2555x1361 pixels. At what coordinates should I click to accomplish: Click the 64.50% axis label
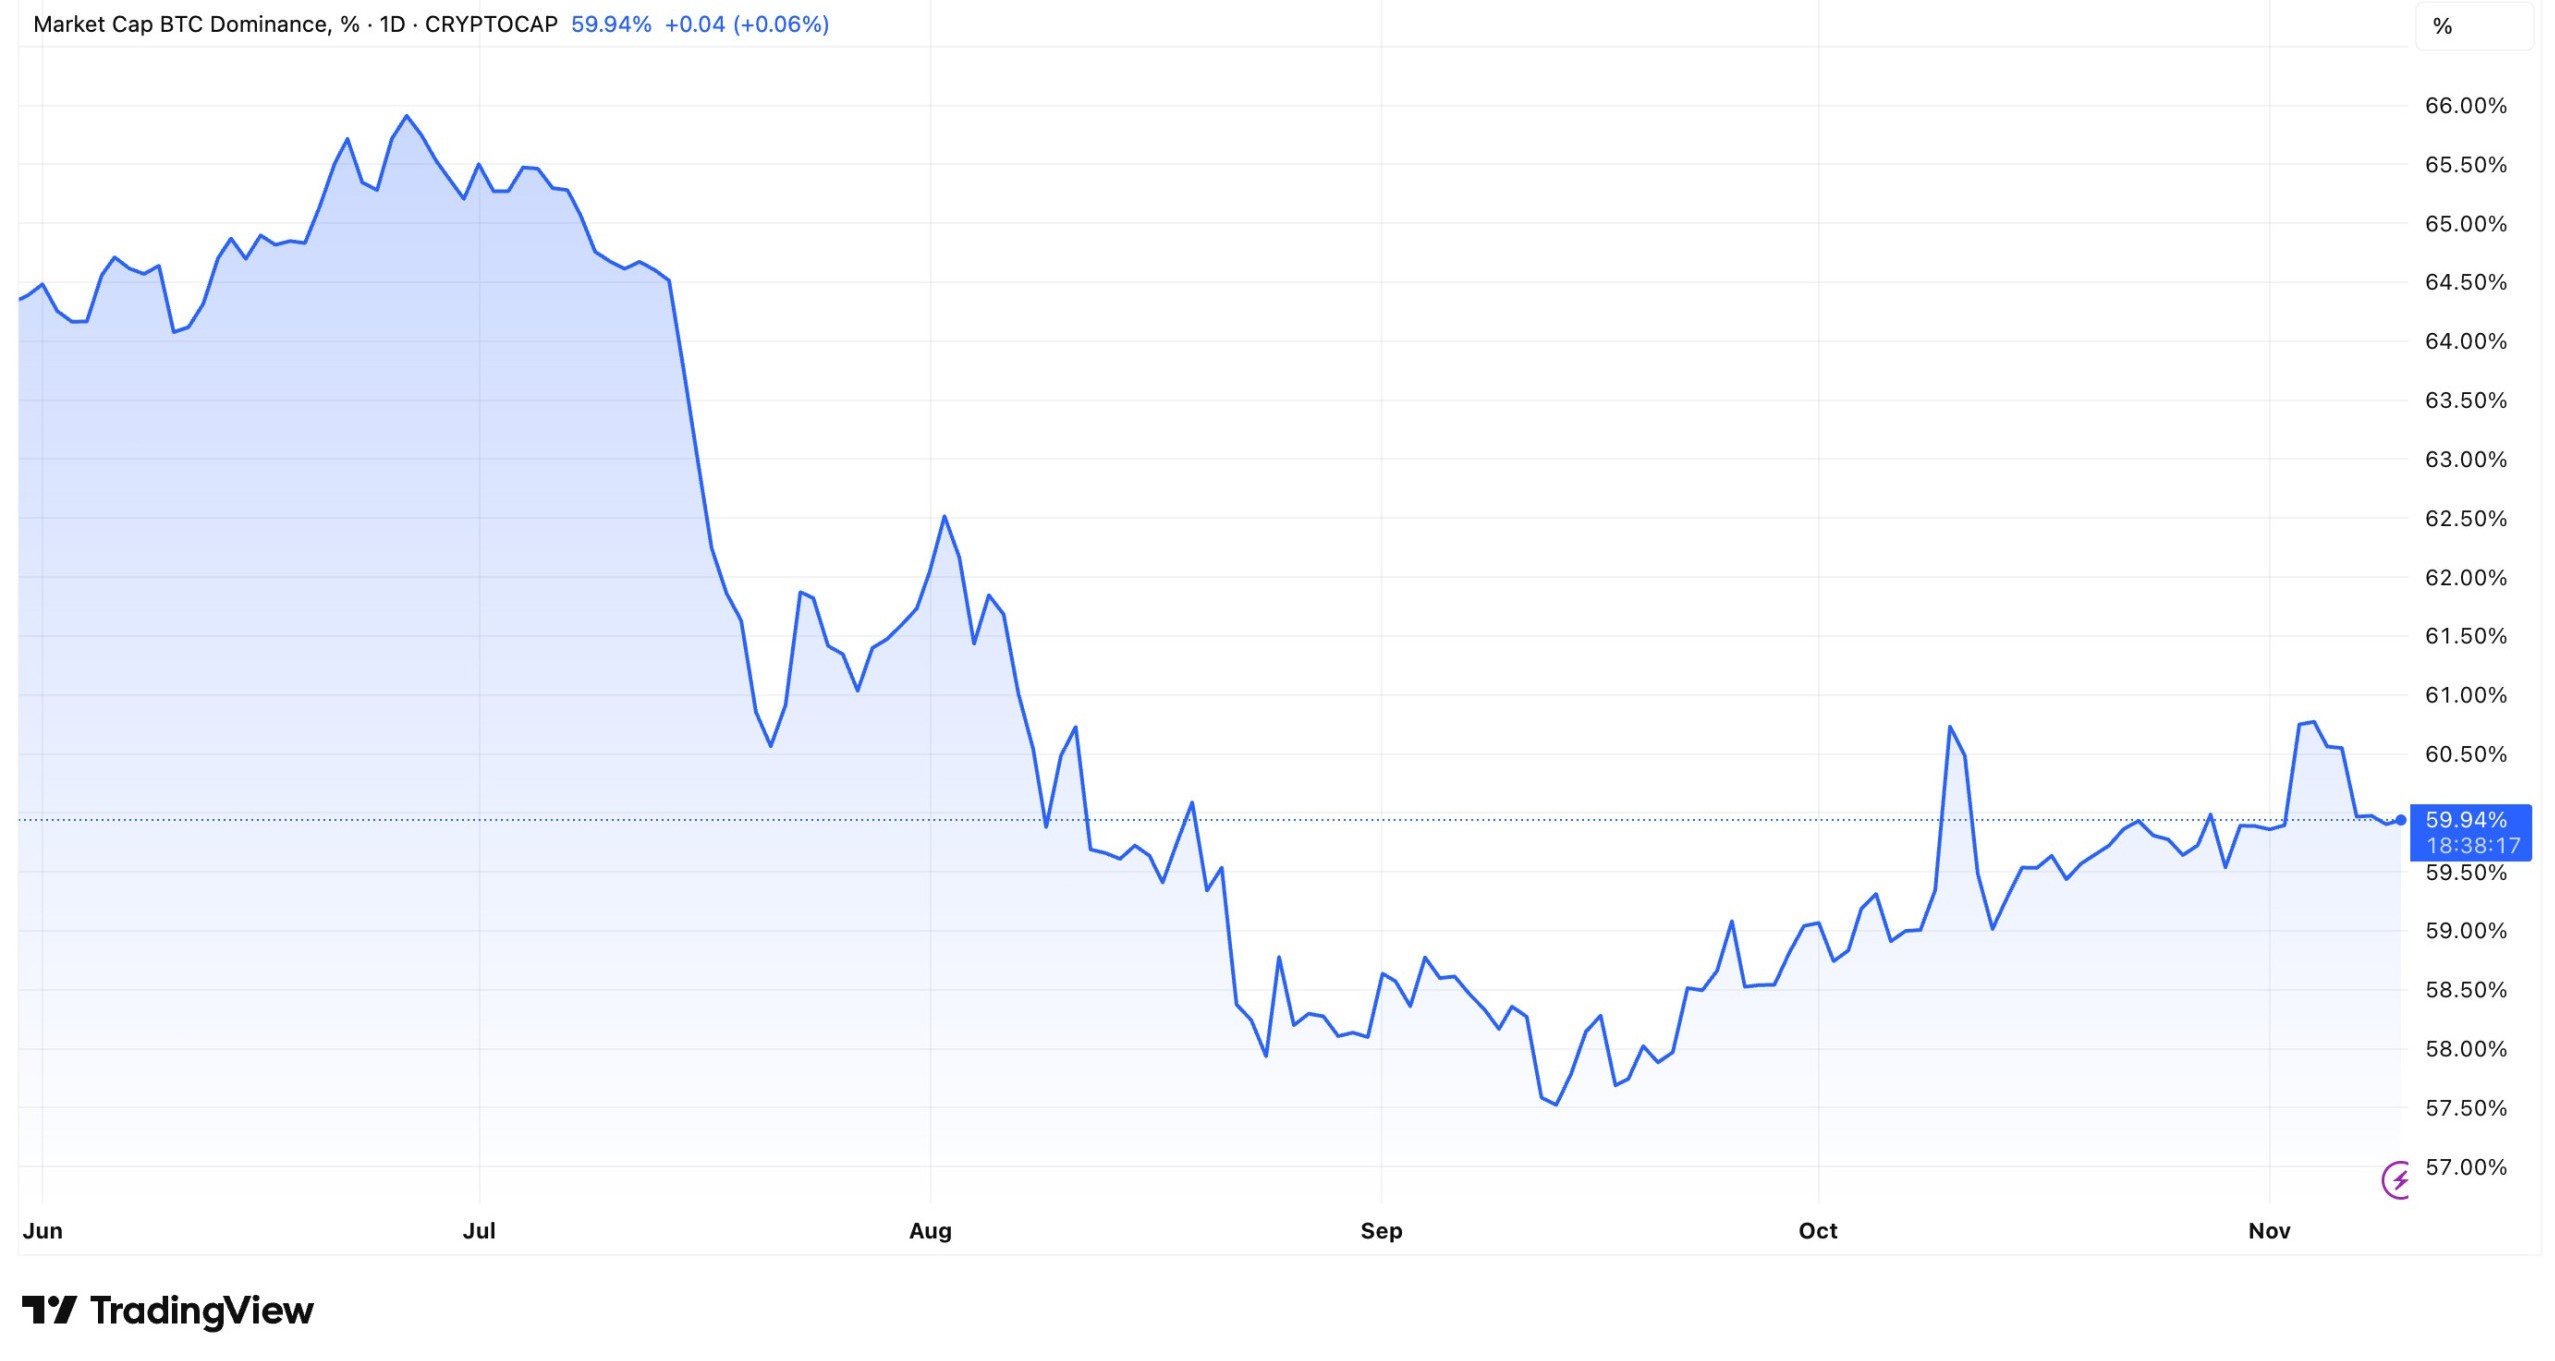(2466, 283)
